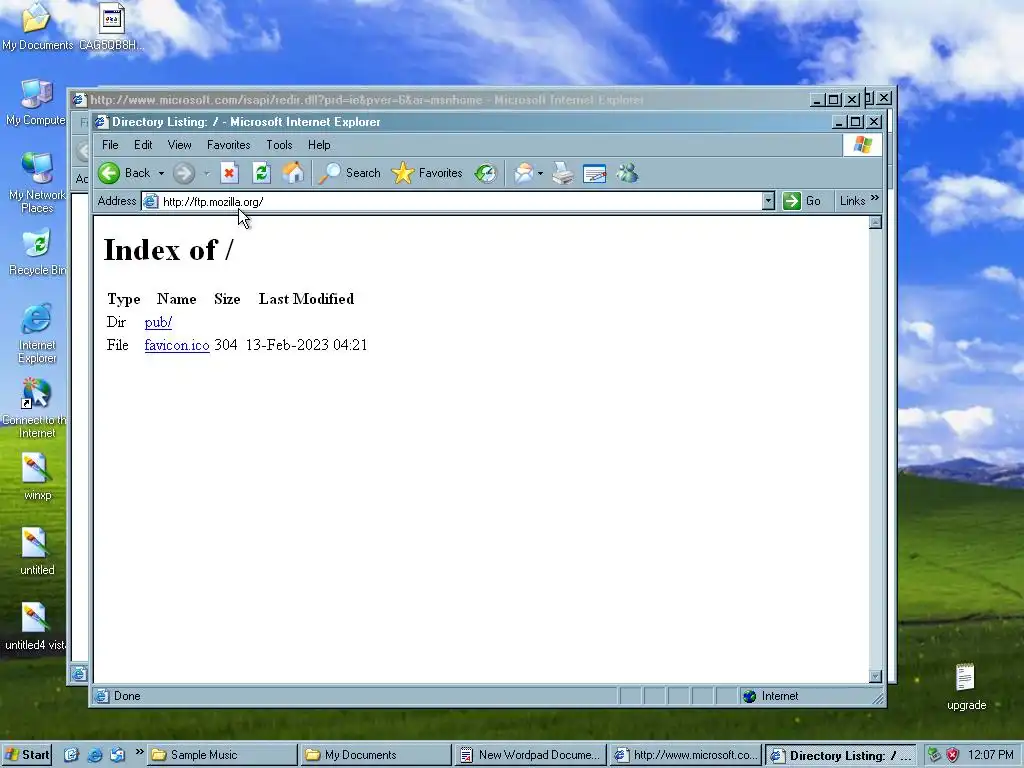Screen dimensions: 1024x768
Task: Click the Windows flag logo throbber
Action: 863,144
